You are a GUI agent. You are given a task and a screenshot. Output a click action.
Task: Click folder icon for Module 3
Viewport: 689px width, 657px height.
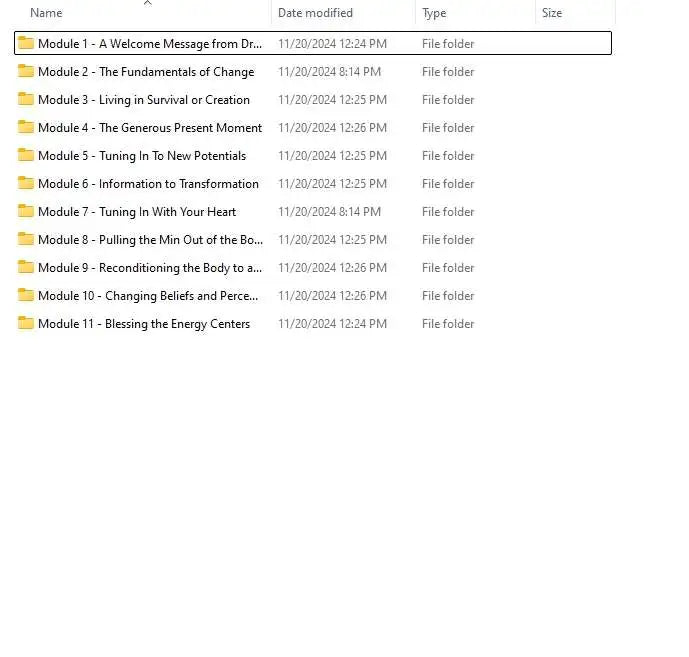[26, 99]
